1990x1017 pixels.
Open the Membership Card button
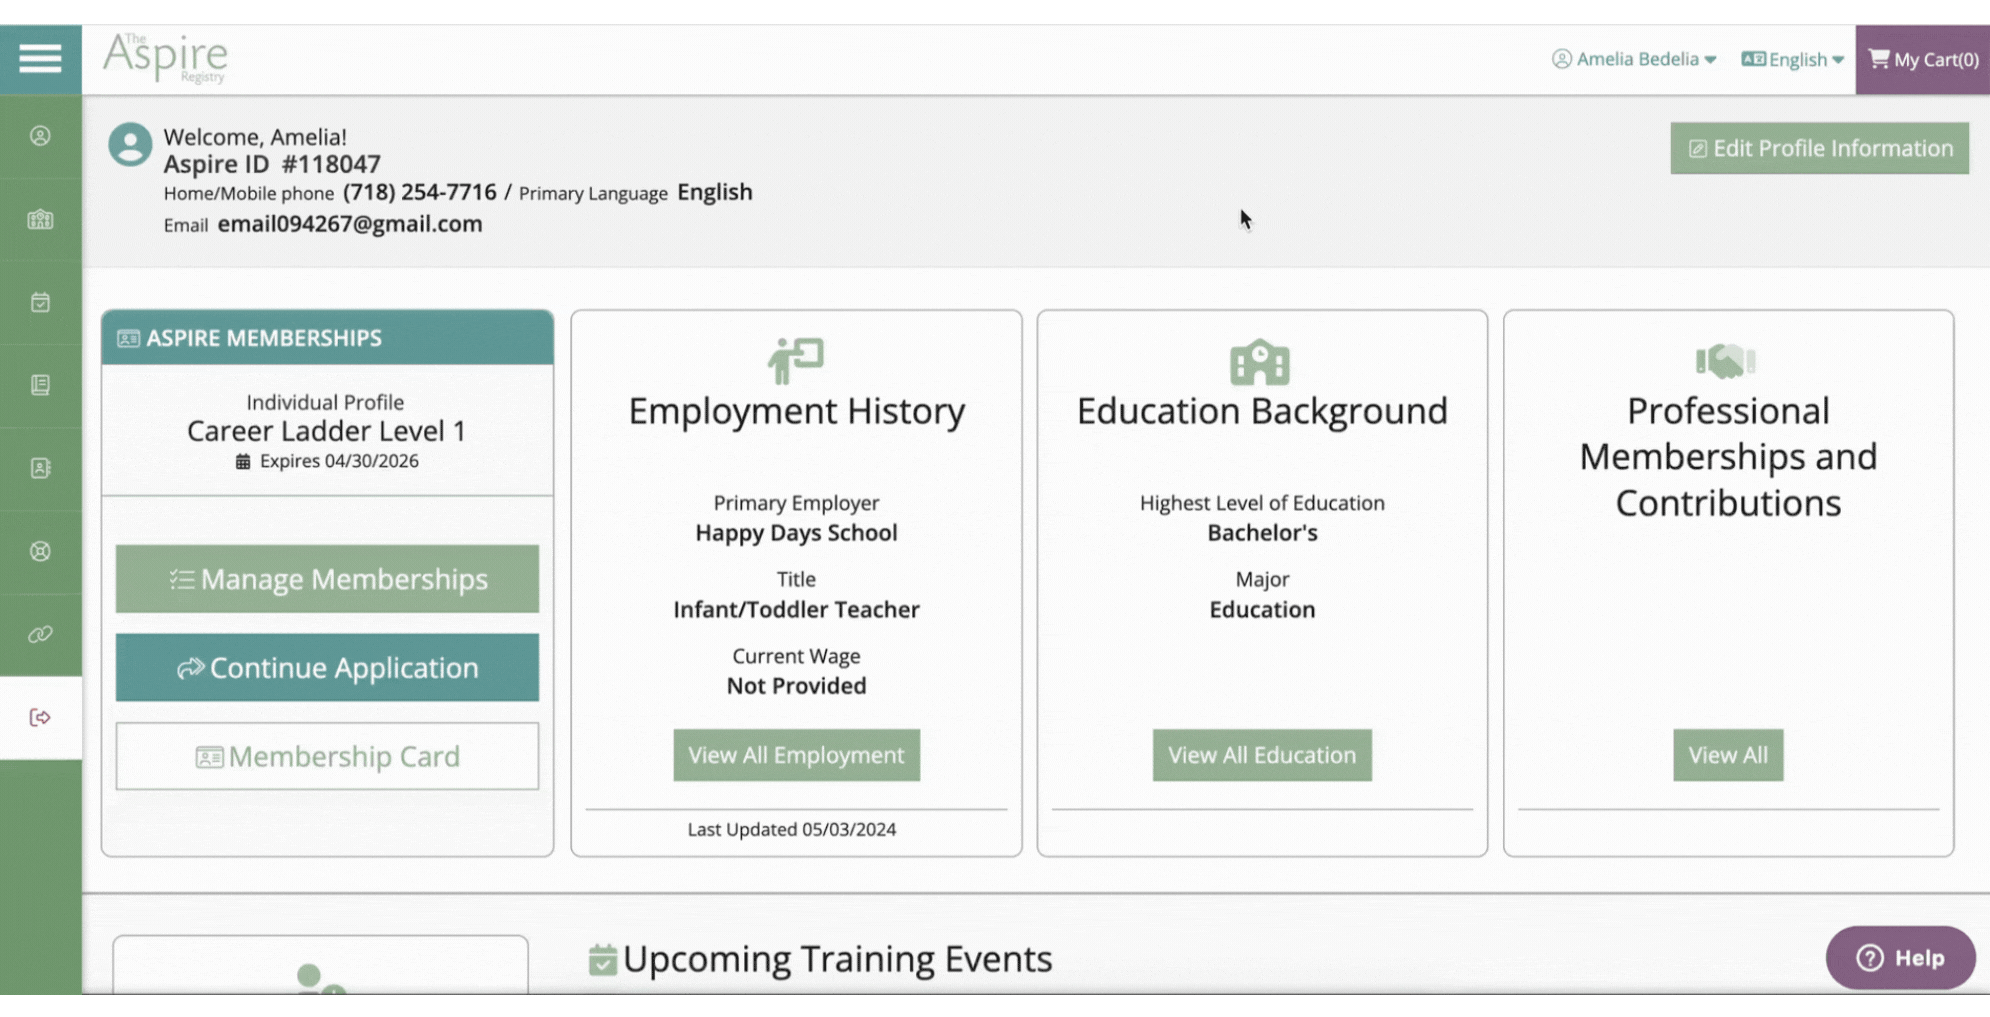point(327,756)
